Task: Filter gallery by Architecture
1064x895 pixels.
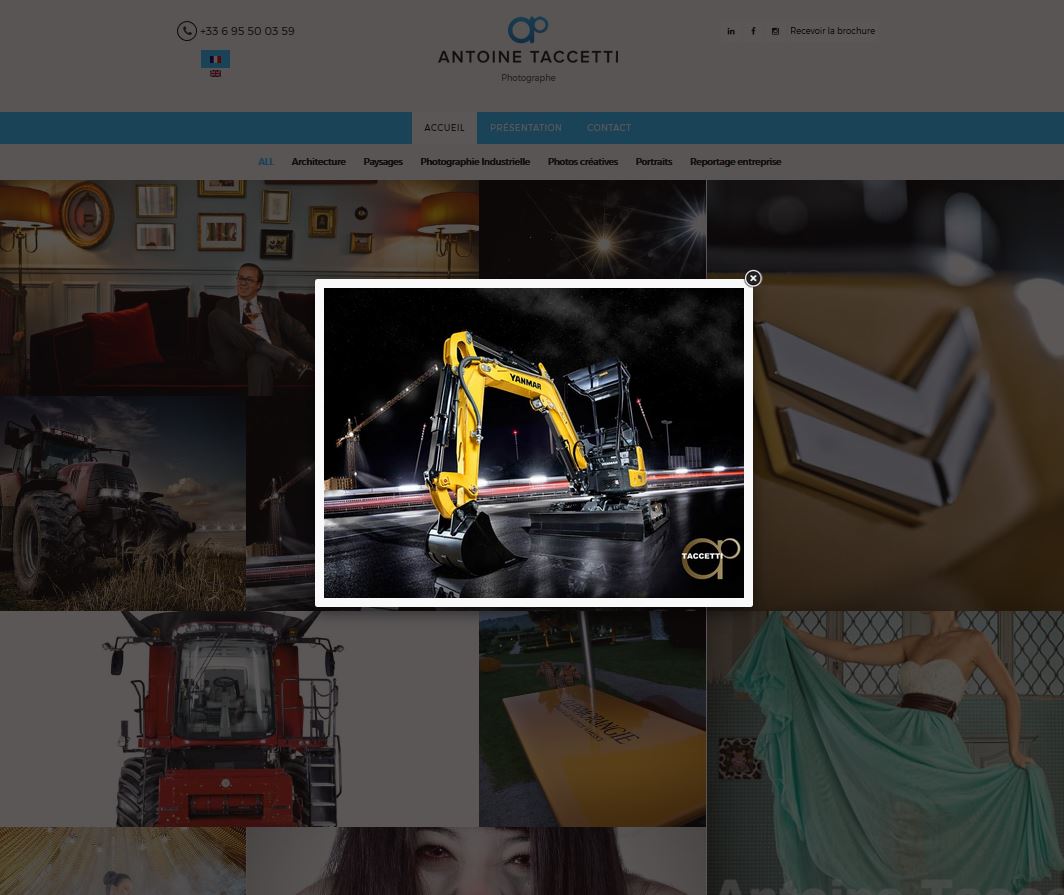Action: 318,161
